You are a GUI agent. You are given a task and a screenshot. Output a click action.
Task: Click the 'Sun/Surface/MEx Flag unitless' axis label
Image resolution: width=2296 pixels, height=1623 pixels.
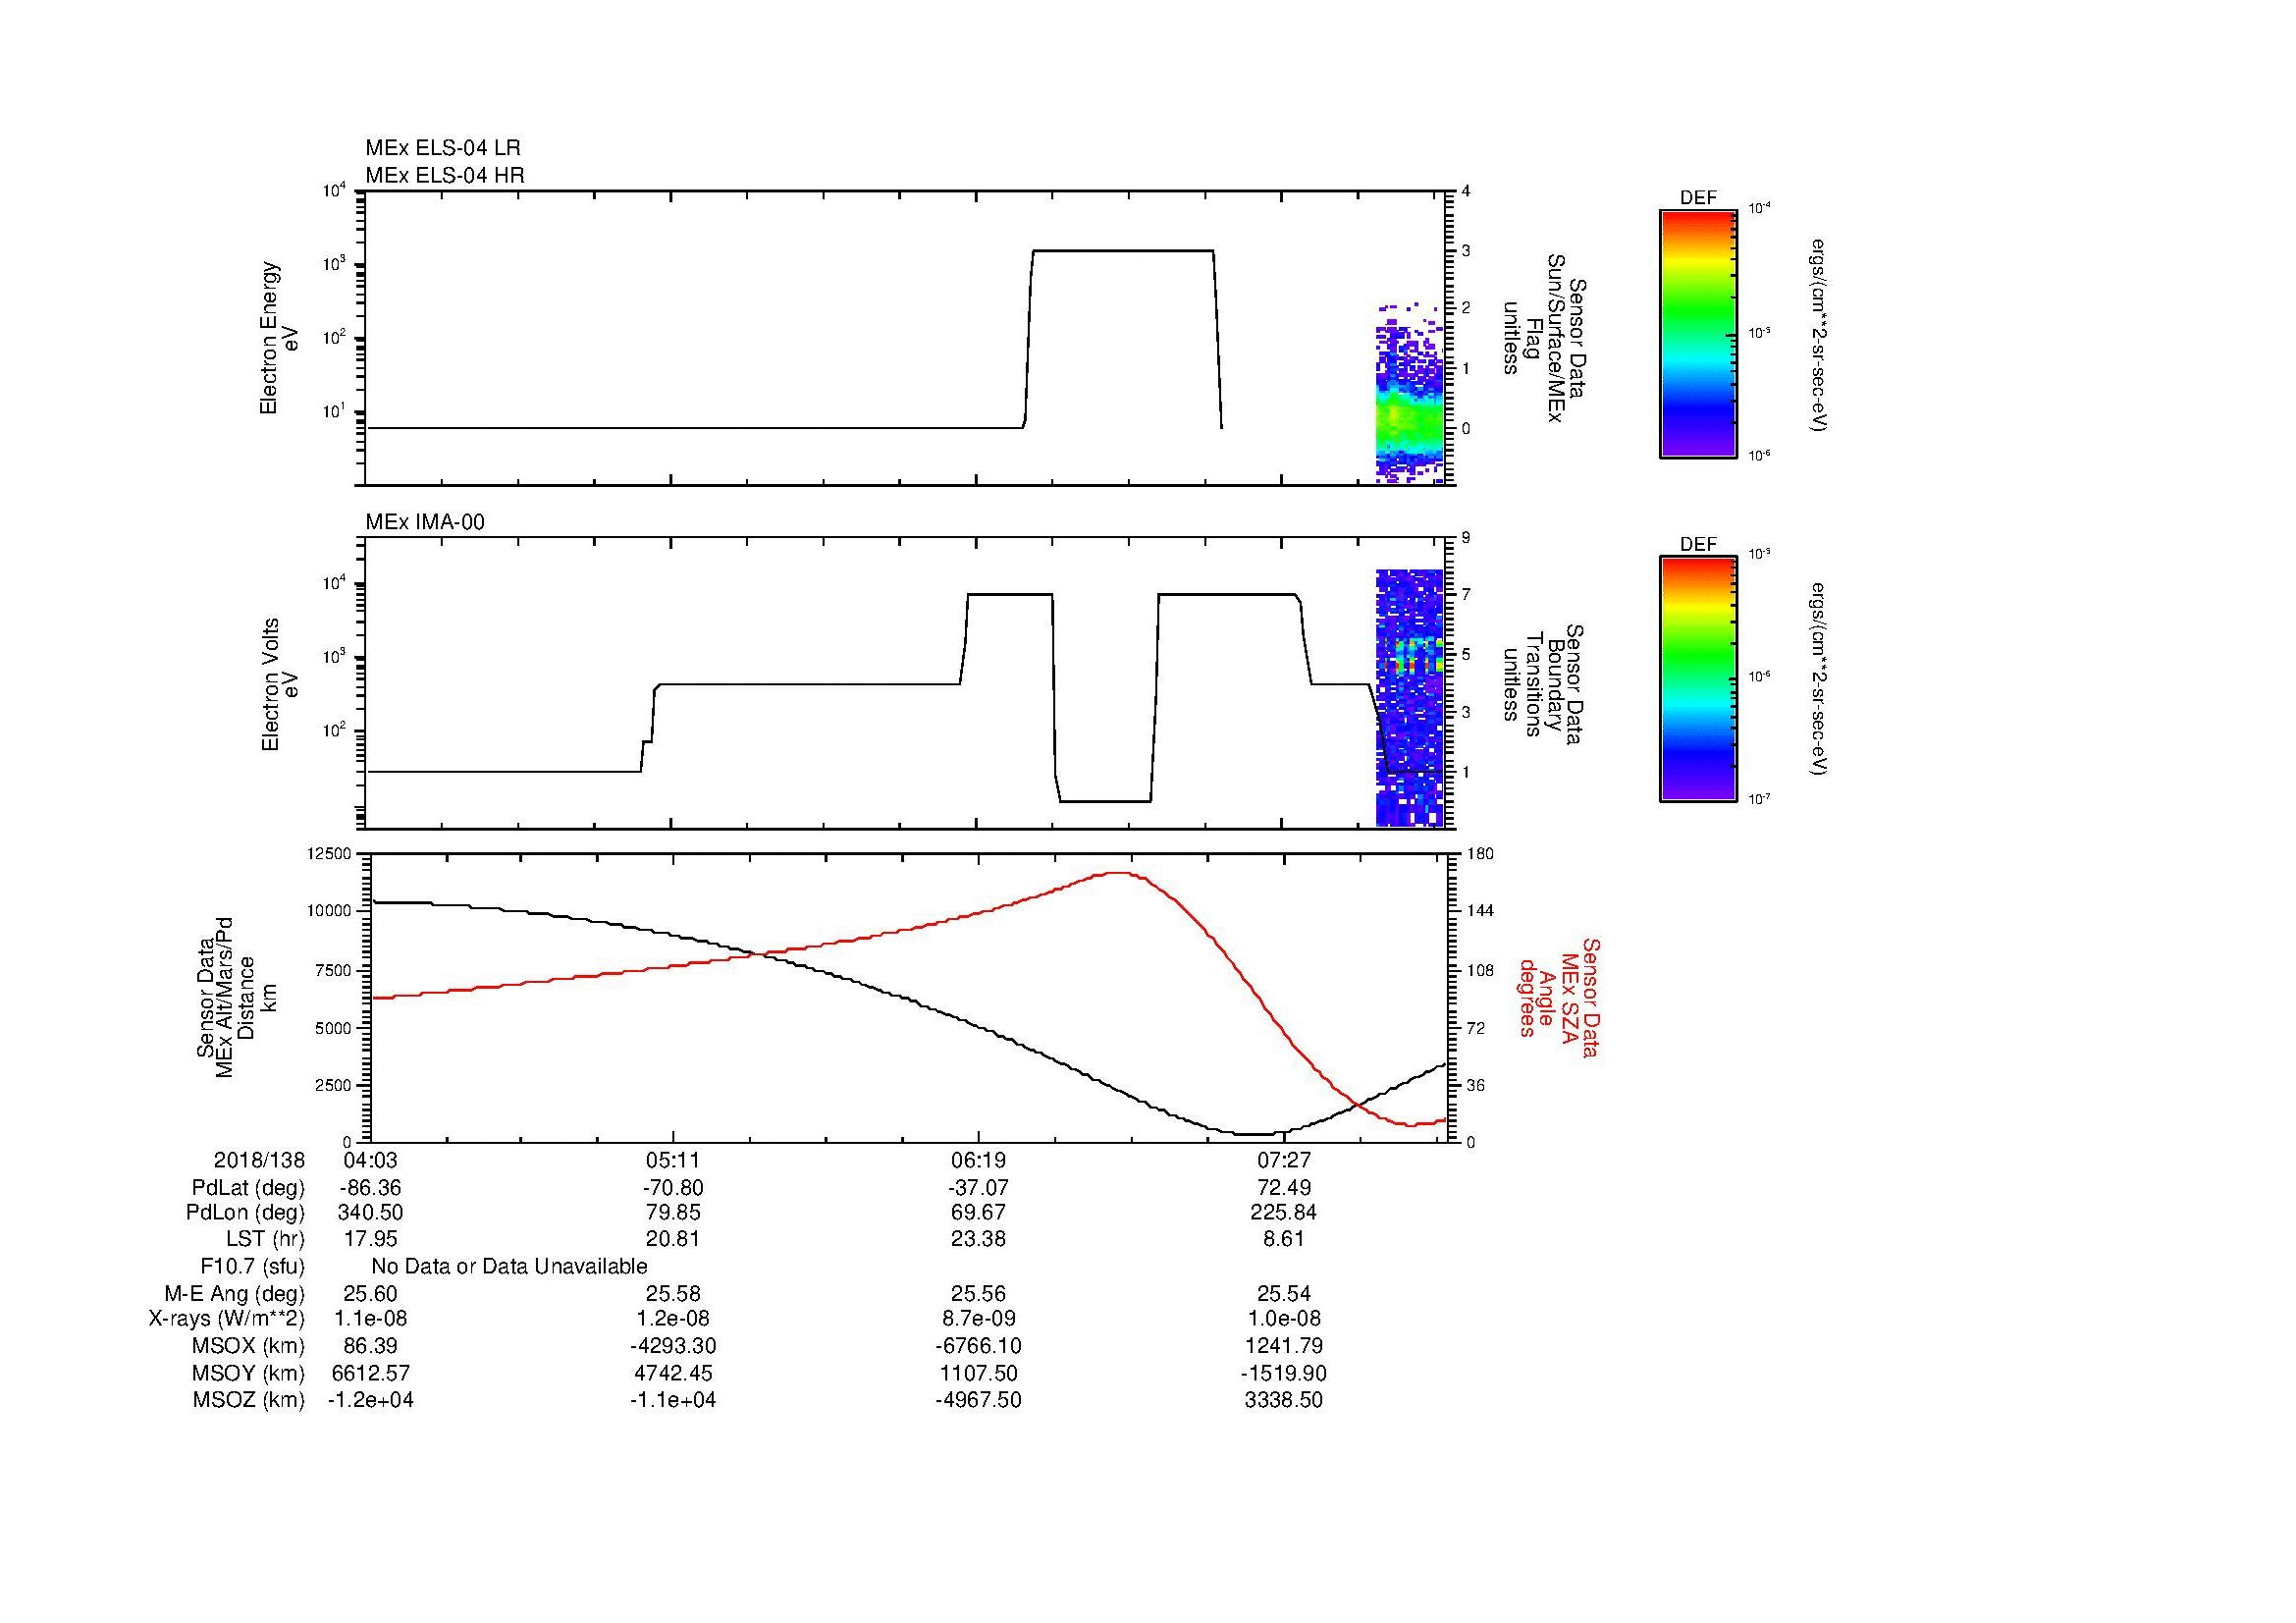click(1545, 338)
